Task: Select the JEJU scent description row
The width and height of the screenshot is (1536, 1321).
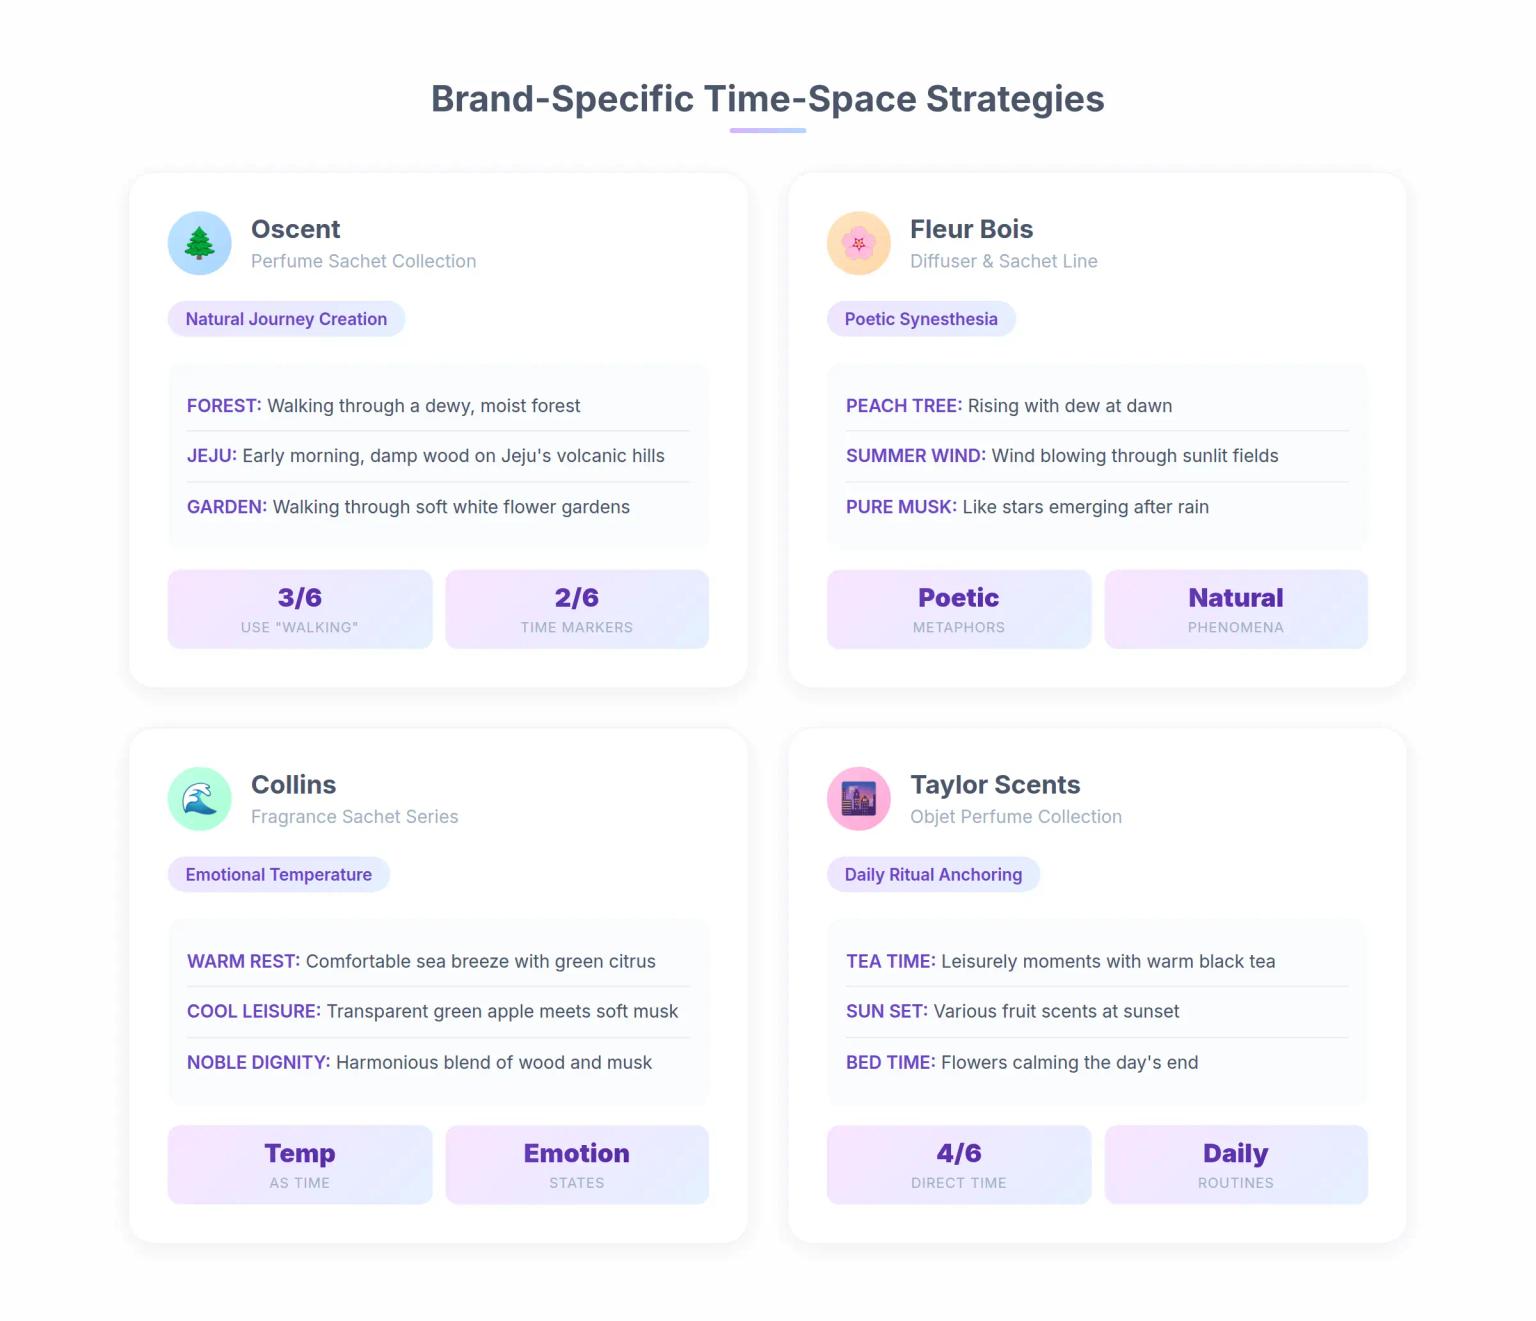Action: tap(426, 456)
